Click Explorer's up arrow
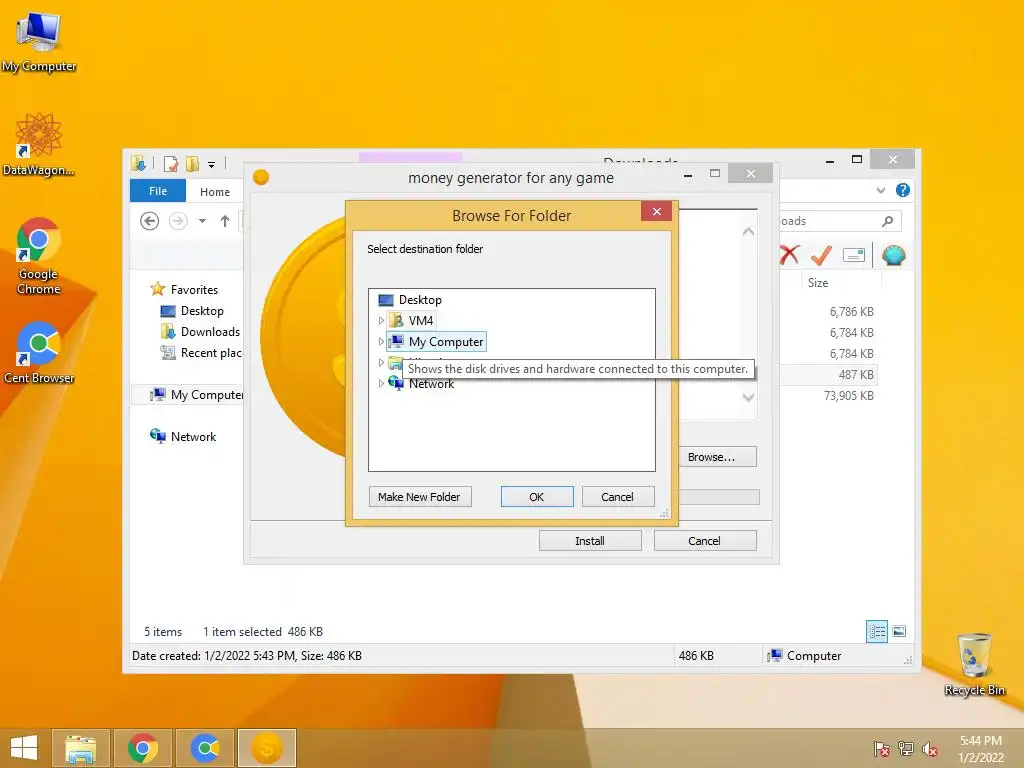 pyautogui.click(x=225, y=221)
